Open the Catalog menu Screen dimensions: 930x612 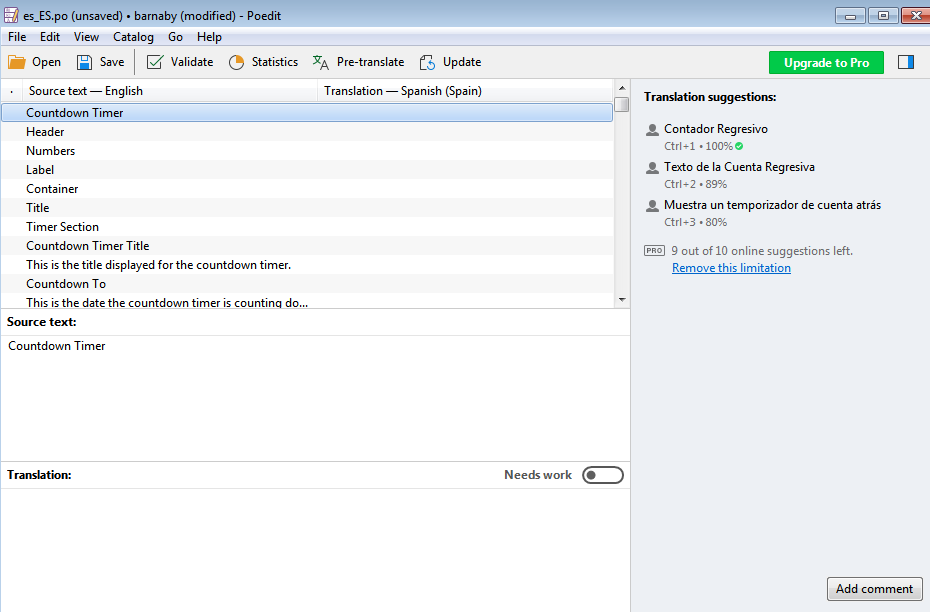tap(133, 37)
